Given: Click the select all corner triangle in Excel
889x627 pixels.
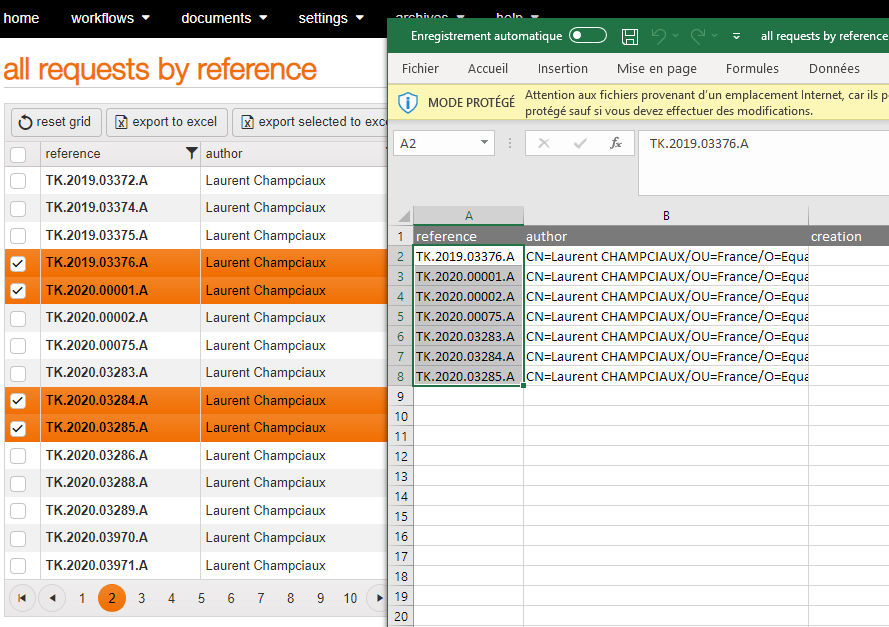Looking at the screenshot, I should click(x=403, y=216).
